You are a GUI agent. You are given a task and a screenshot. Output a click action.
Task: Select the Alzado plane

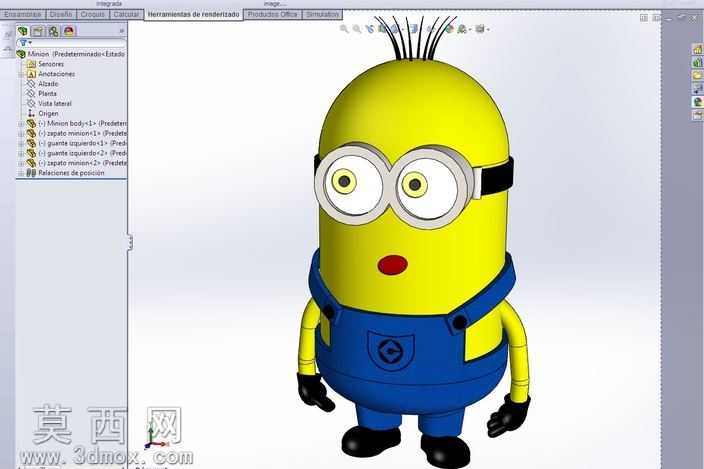48,84
